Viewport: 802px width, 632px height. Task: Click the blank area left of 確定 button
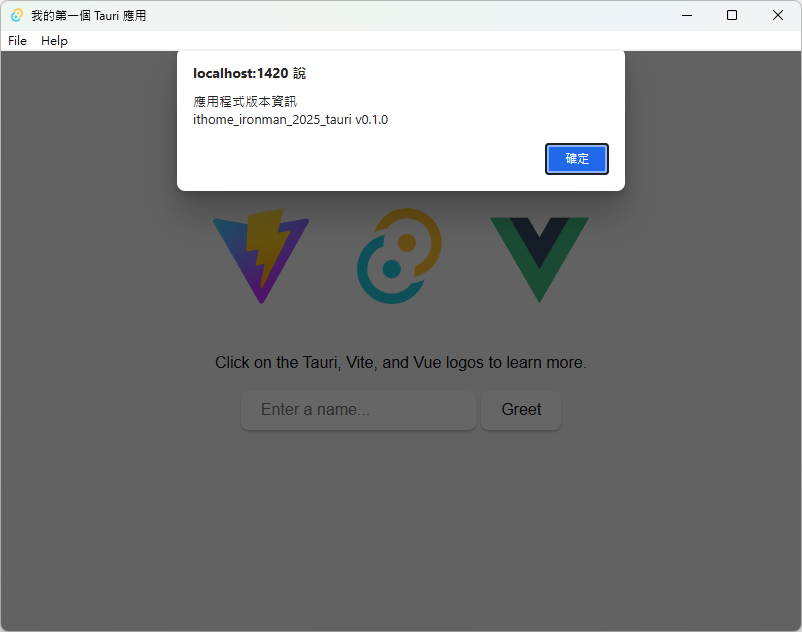tap(358, 159)
